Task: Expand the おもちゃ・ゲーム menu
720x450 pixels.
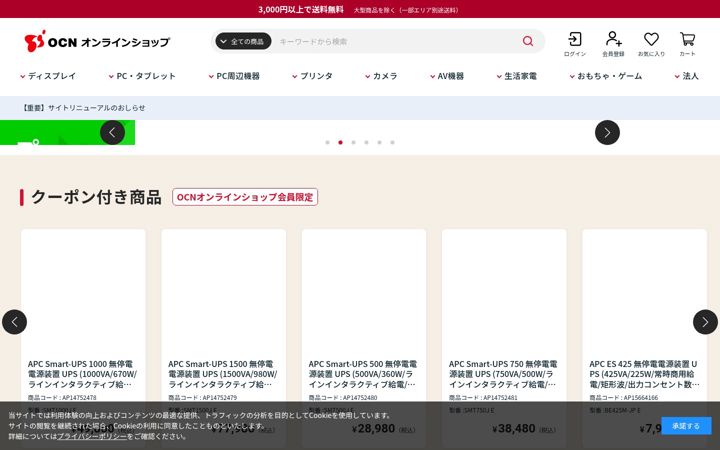Action: click(606, 76)
